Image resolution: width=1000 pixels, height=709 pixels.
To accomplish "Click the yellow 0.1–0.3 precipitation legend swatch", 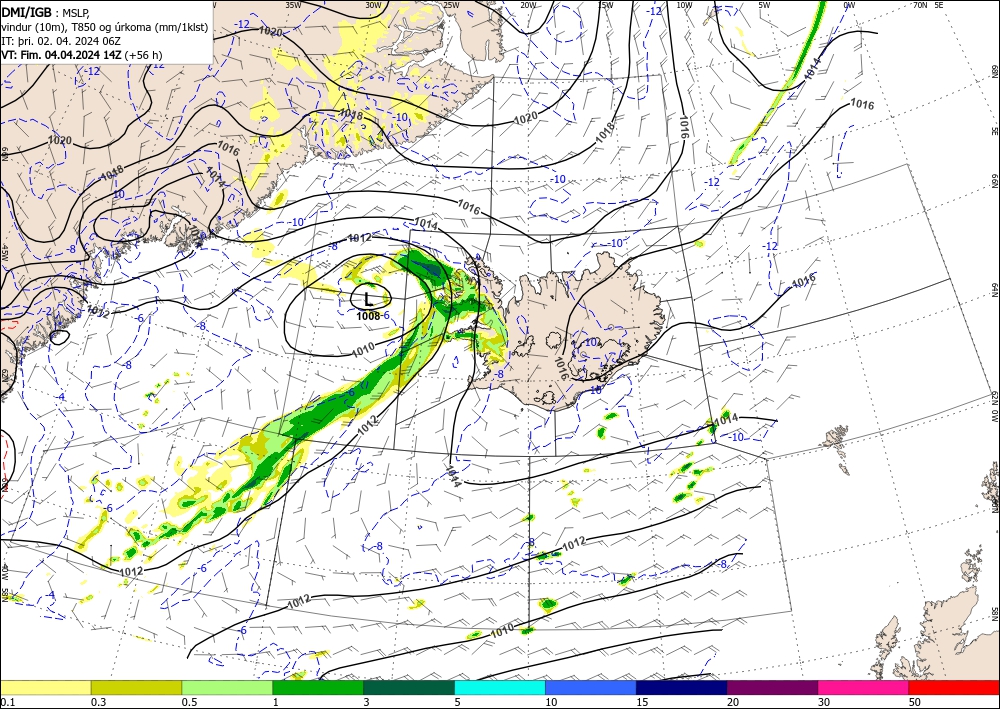I will pos(45,687).
